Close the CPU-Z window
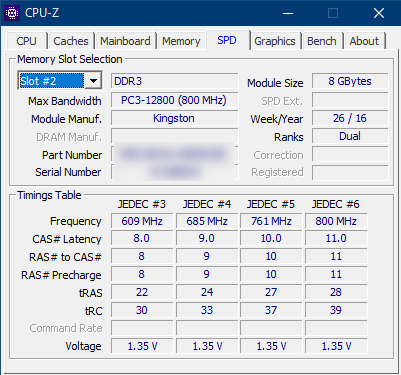The height and width of the screenshot is (375, 401). 379,13
